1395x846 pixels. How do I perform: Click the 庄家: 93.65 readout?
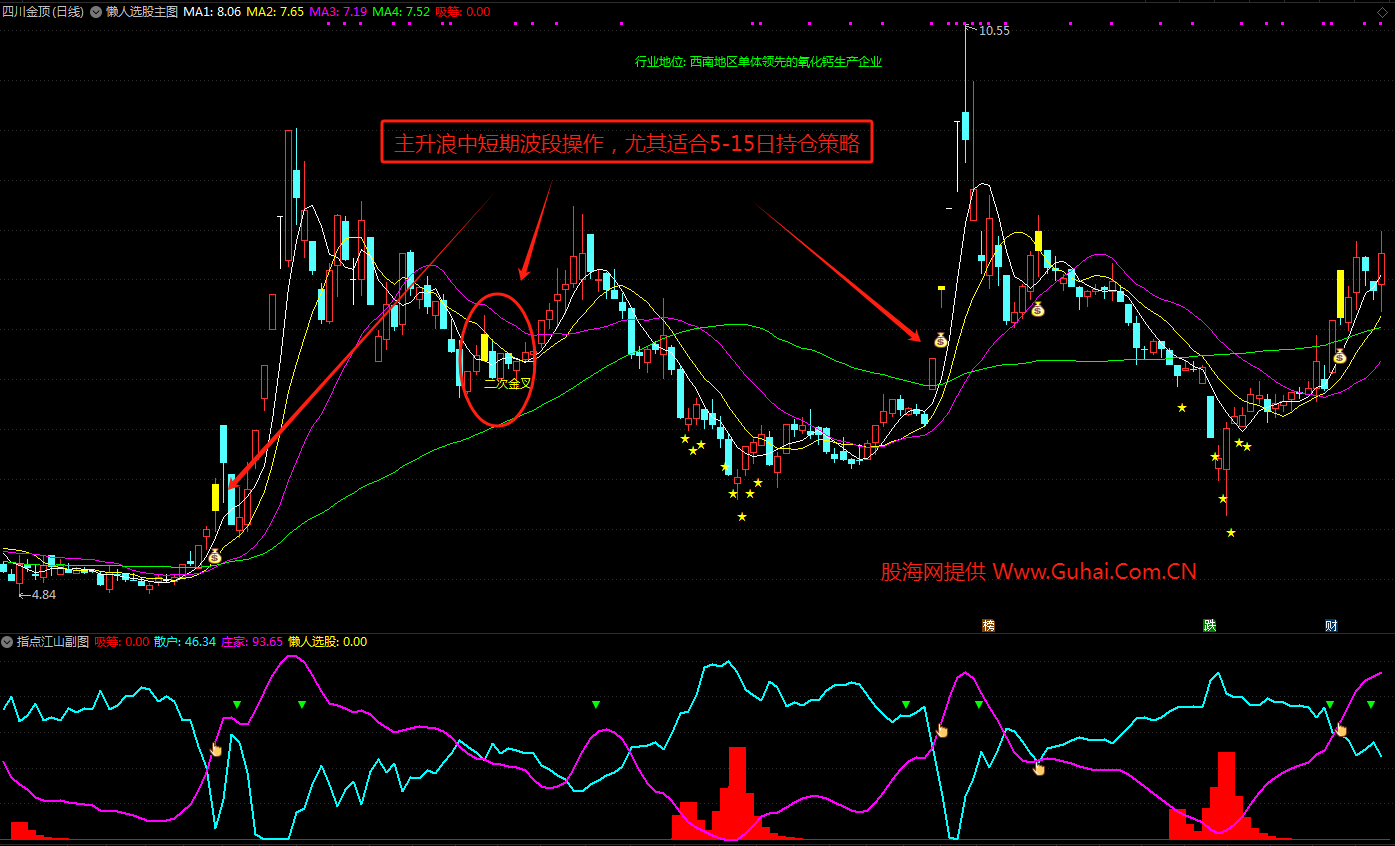point(251,642)
